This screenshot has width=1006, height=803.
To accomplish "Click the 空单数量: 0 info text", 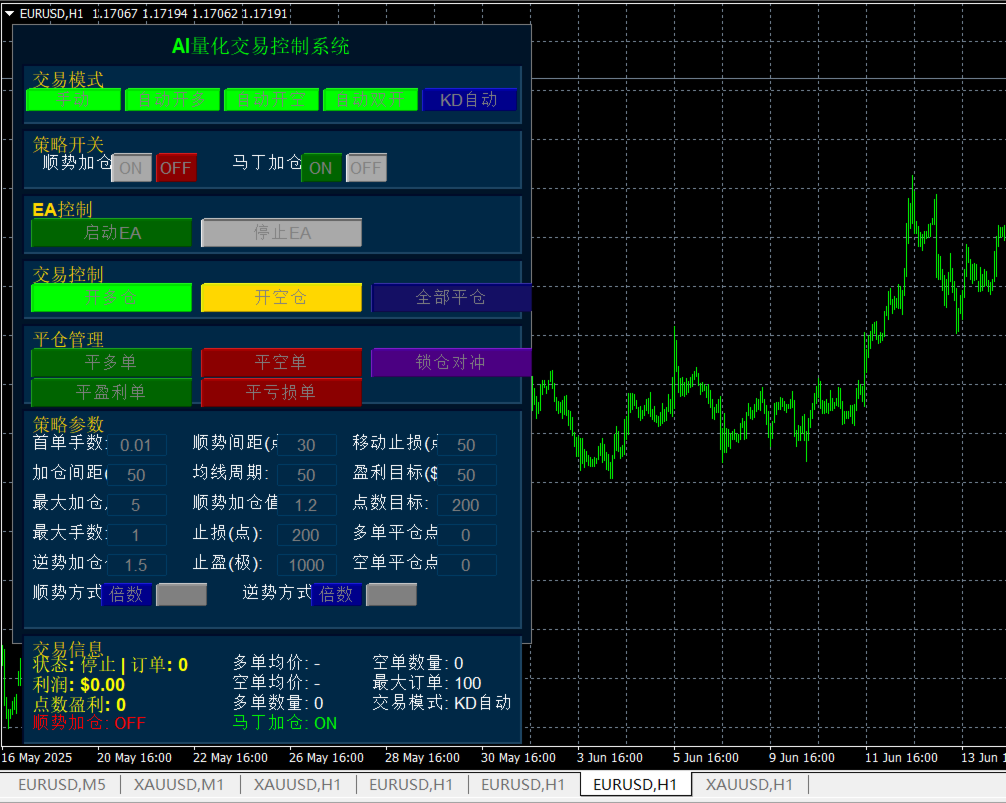I will [418, 663].
